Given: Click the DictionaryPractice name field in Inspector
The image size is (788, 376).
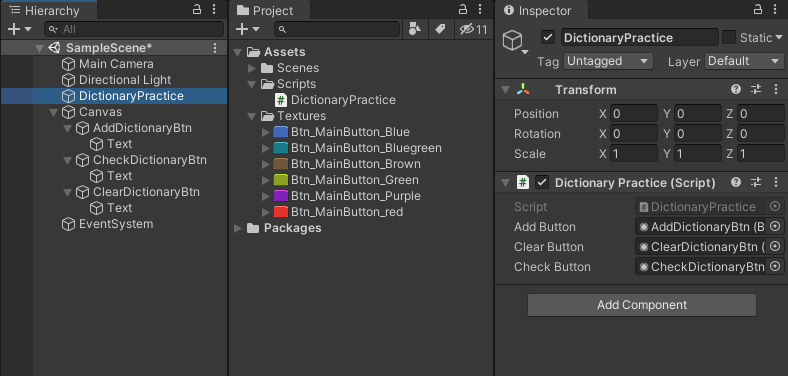Looking at the screenshot, I should point(640,38).
